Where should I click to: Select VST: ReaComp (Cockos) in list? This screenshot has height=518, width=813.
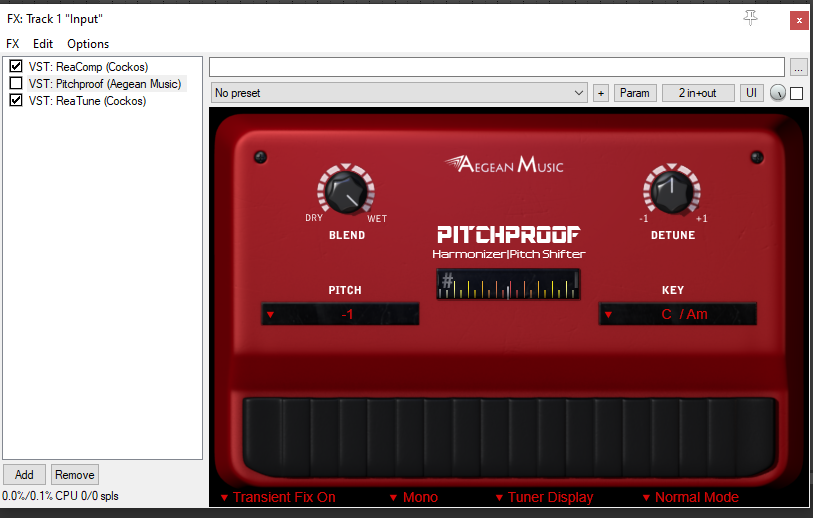(x=88, y=67)
